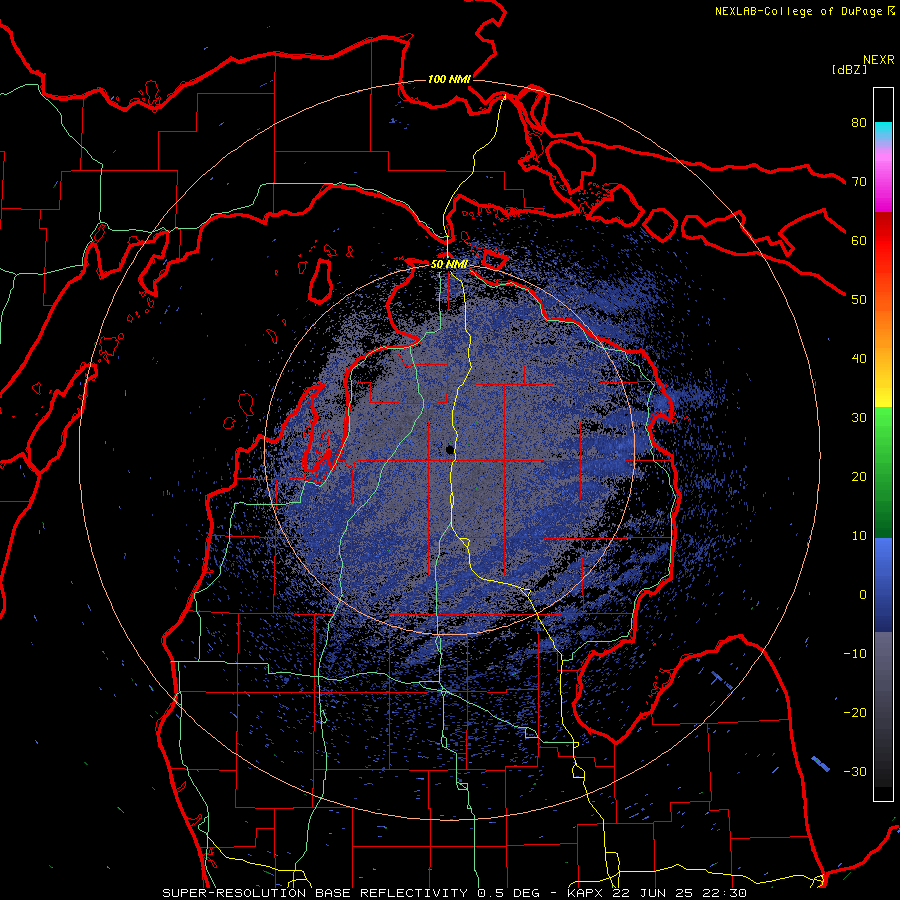900x900 pixels.
Task: Click the positive 10 value on the dBZ scale
Action: 859,536
